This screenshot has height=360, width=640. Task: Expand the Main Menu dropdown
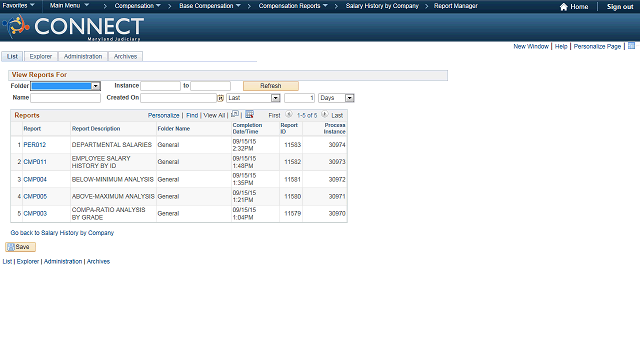[x=69, y=6]
